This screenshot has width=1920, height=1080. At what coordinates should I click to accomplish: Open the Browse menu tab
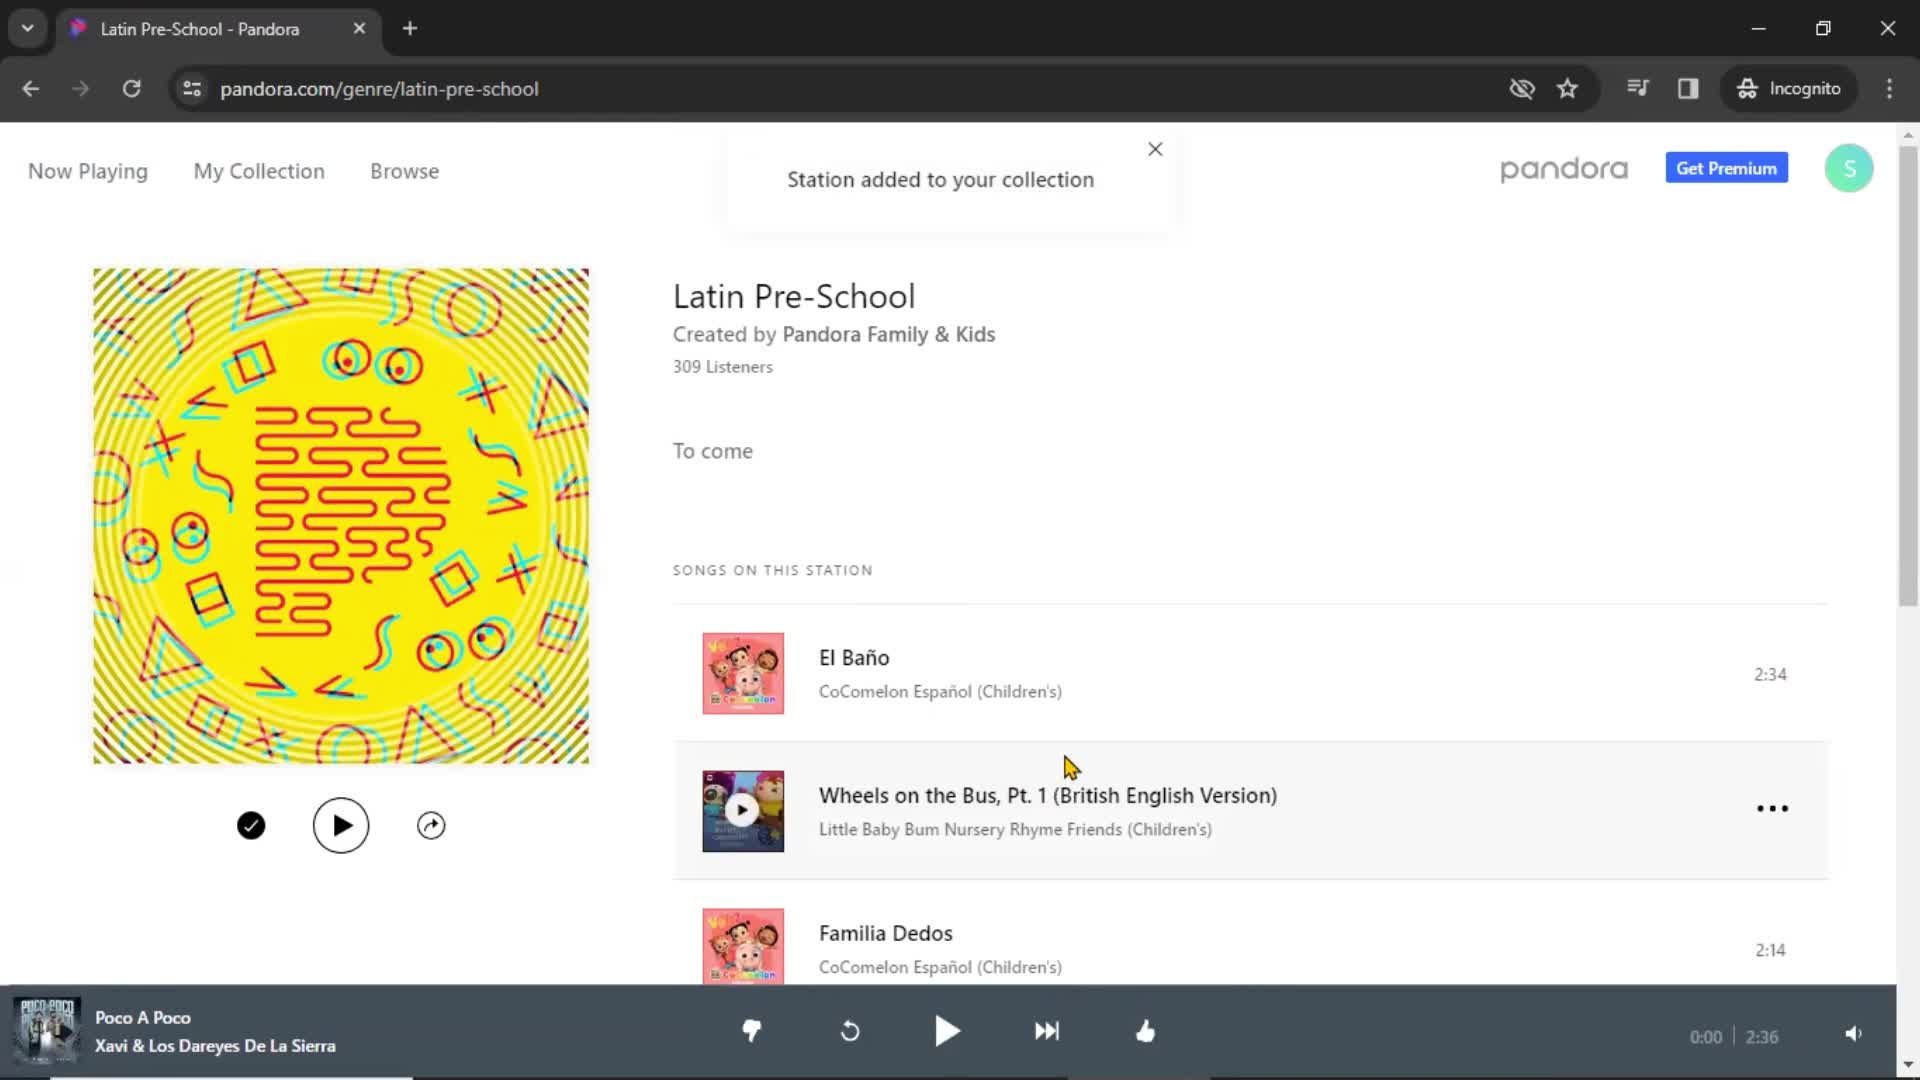[x=404, y=170]
